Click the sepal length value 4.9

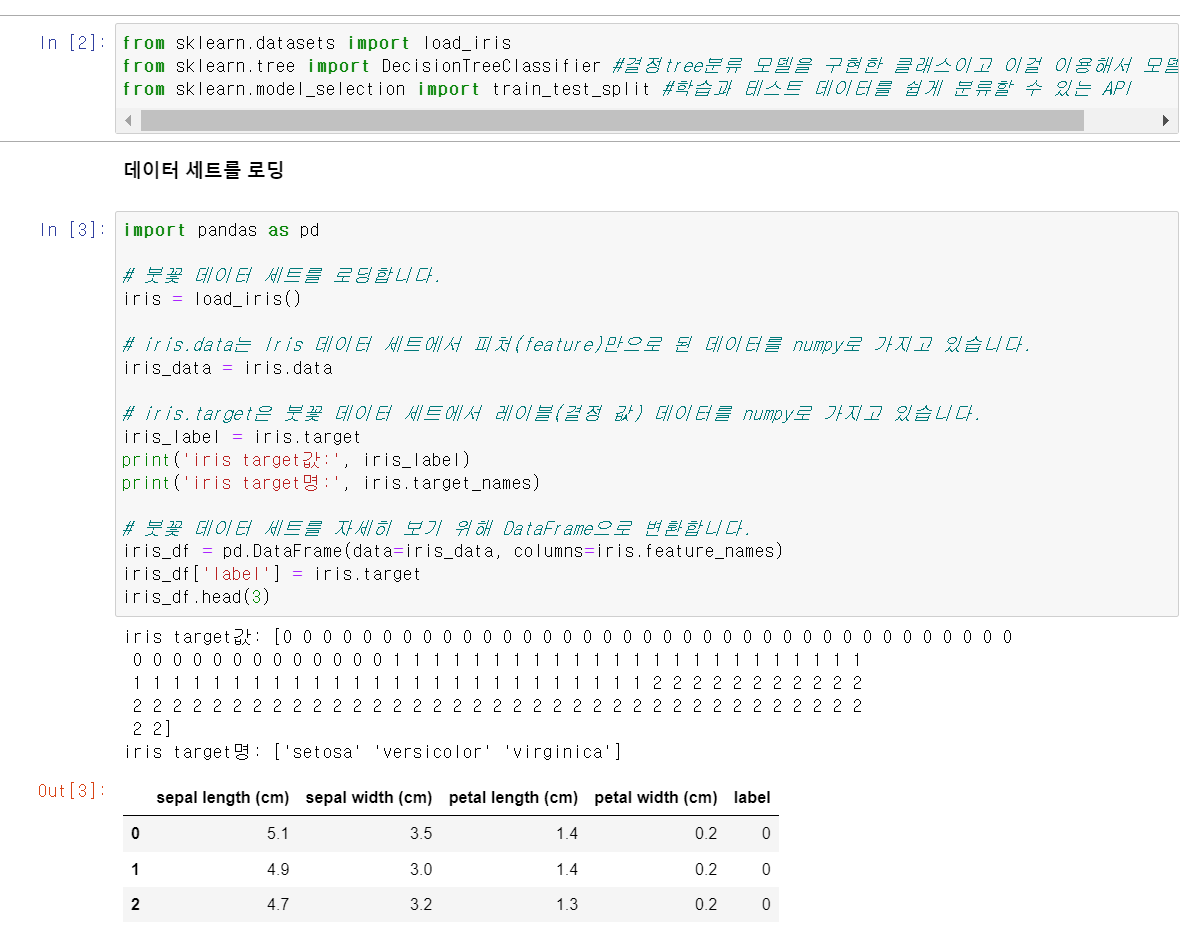(x=278, y=869)
